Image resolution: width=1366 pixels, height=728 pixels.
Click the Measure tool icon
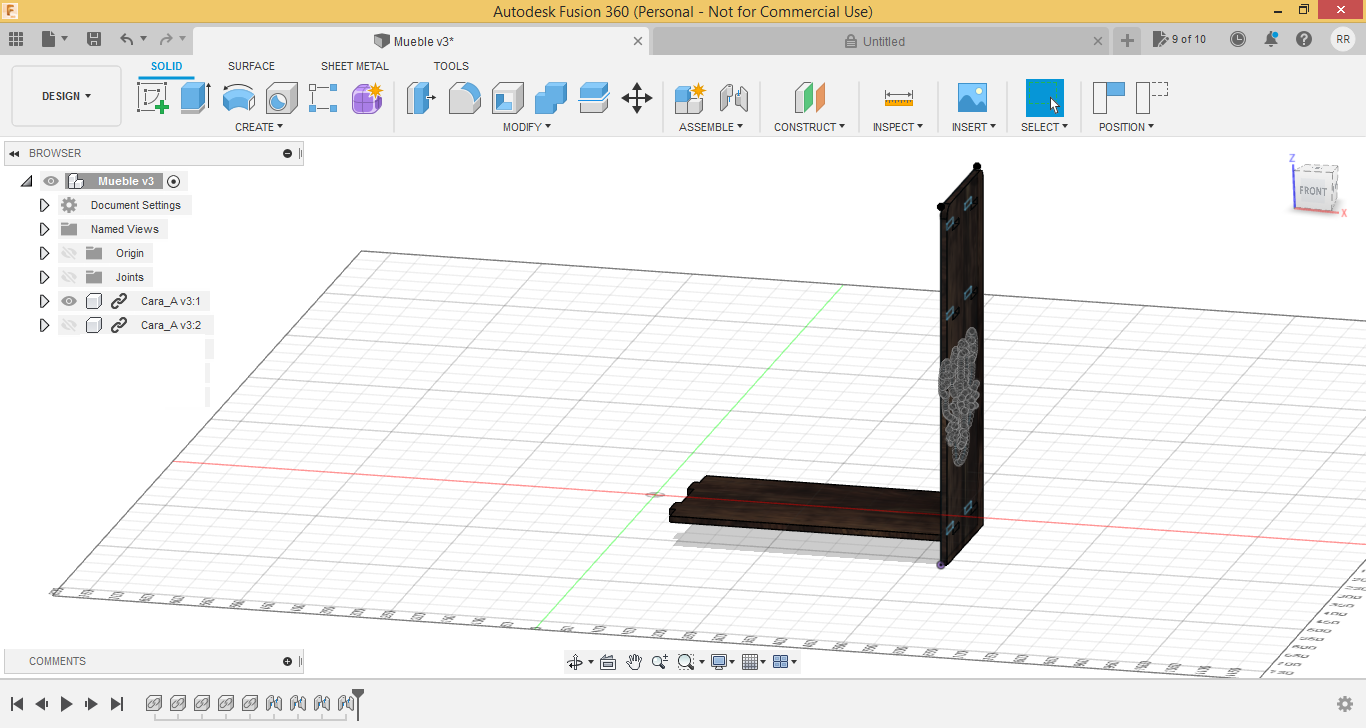click(x=898, y=98)
